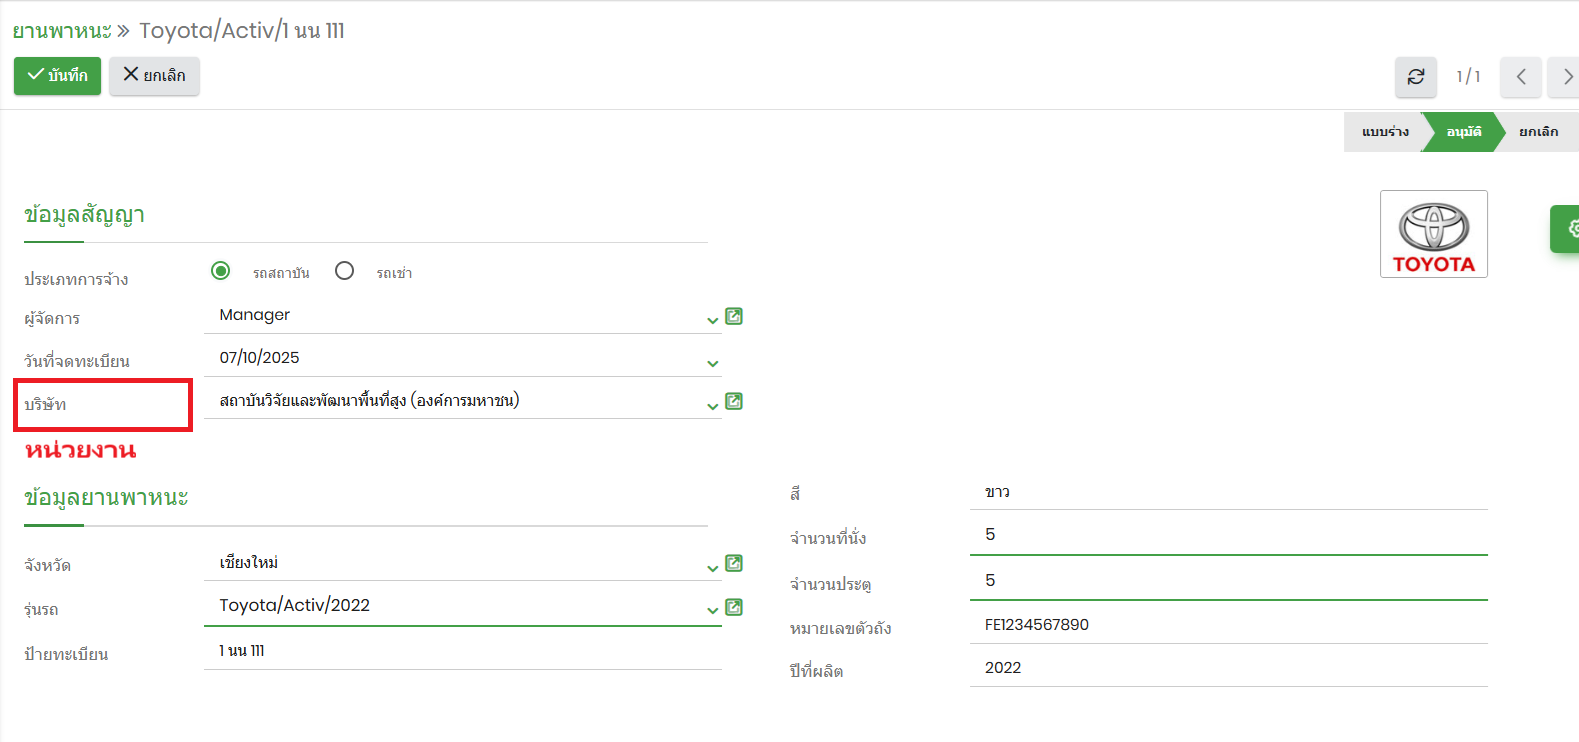Image resolution: width=1579 pixels, height=742 pixels.
Task: Open province external link icon
Action: click(x=733, y=563)
